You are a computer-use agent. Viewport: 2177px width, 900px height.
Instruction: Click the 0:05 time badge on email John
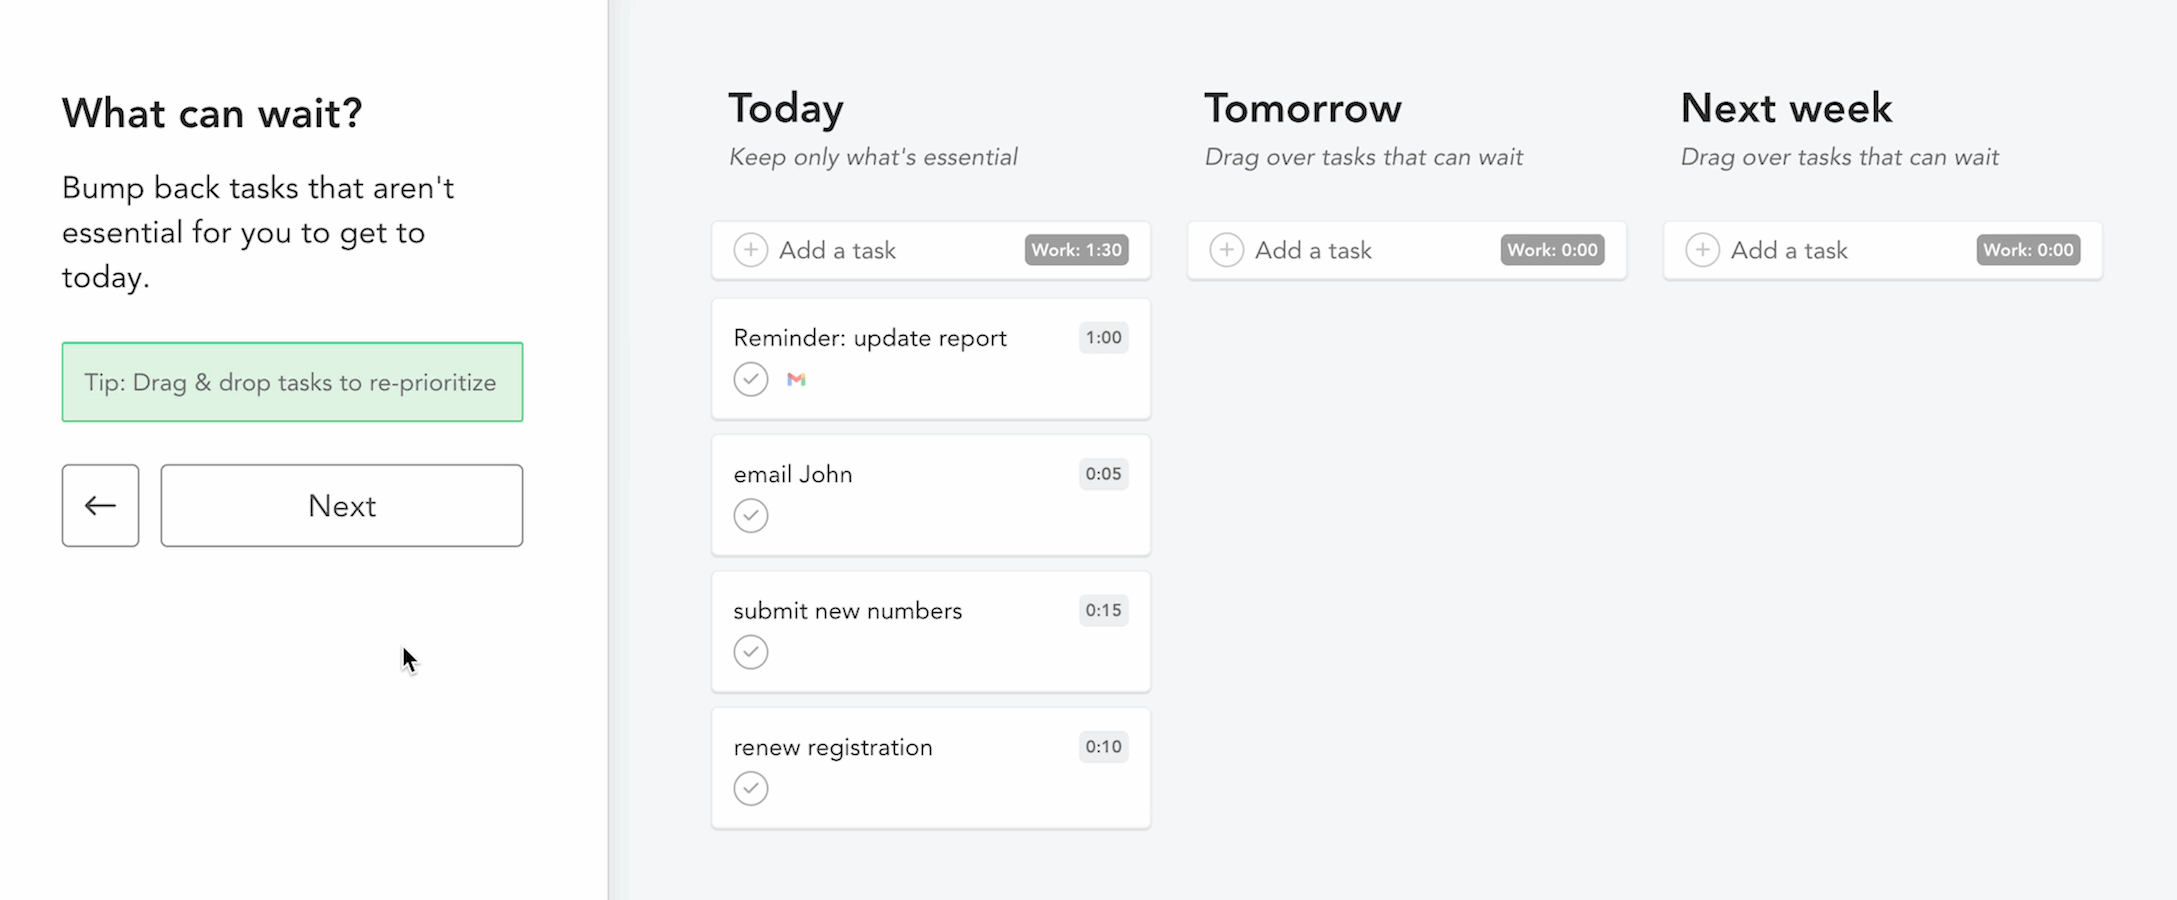pyautogui.click(x=1103, y=474)
